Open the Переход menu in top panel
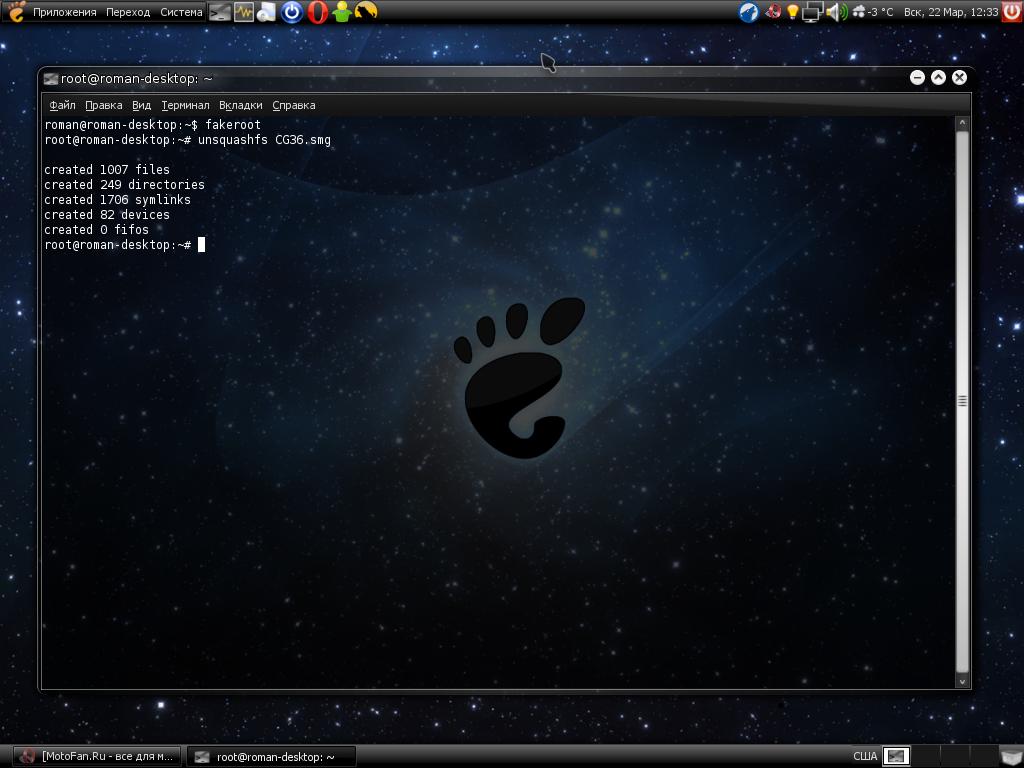 (128, 12)
